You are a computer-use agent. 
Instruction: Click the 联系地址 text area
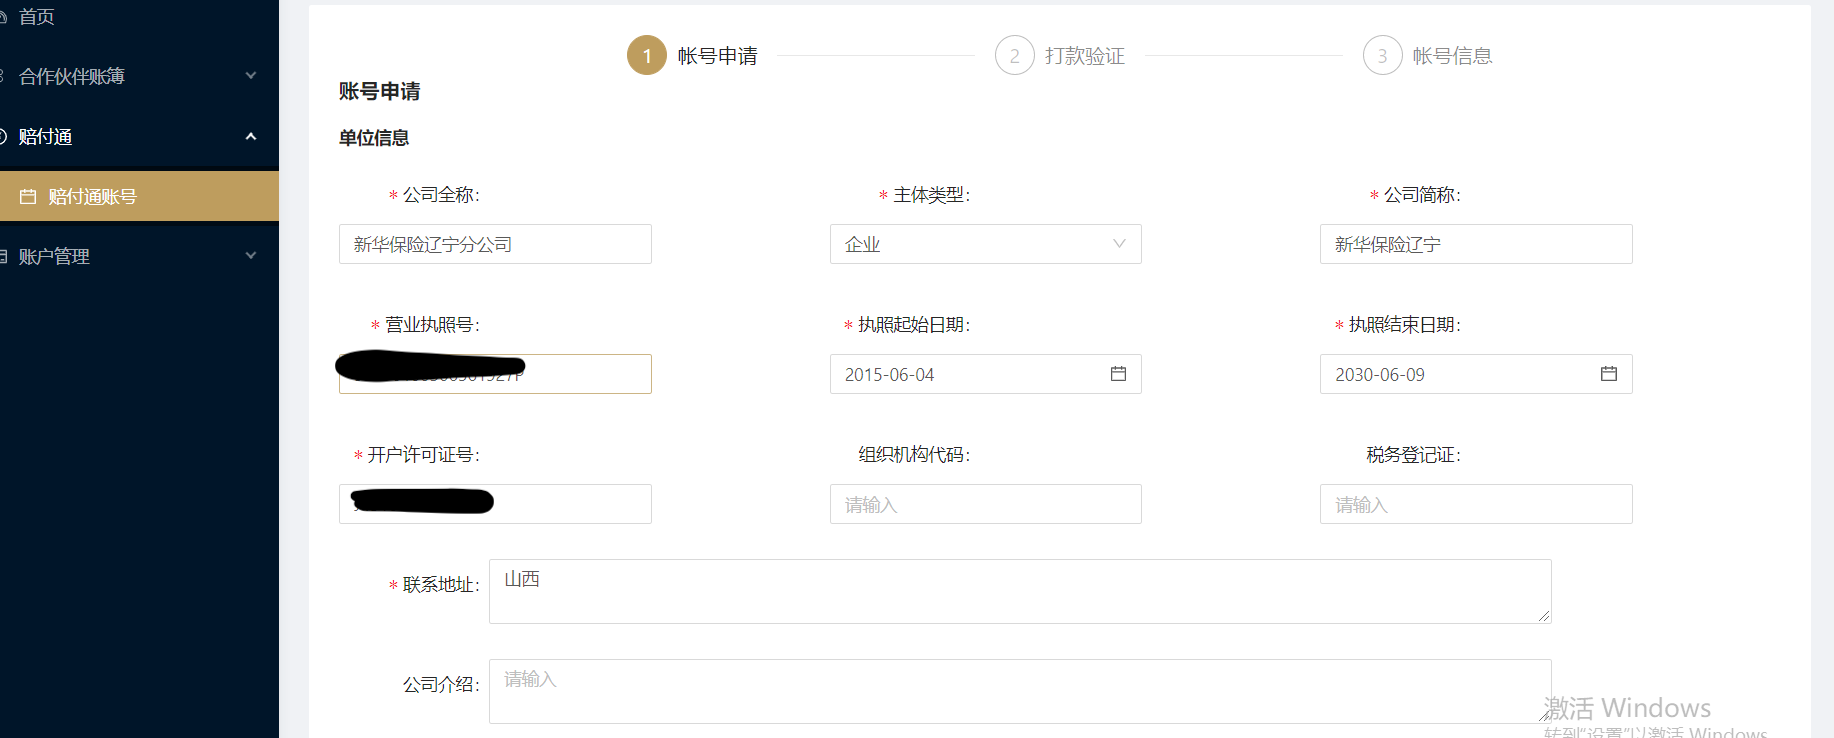pyautogui.click(x=1020, y=591)
